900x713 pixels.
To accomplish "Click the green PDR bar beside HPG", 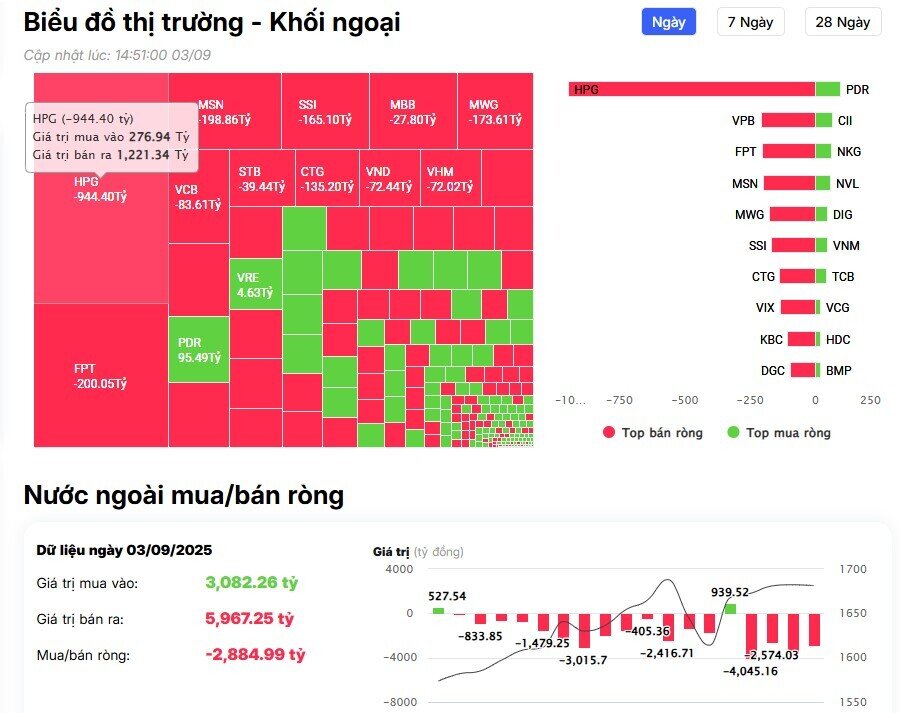I will [x=829, y=88].
